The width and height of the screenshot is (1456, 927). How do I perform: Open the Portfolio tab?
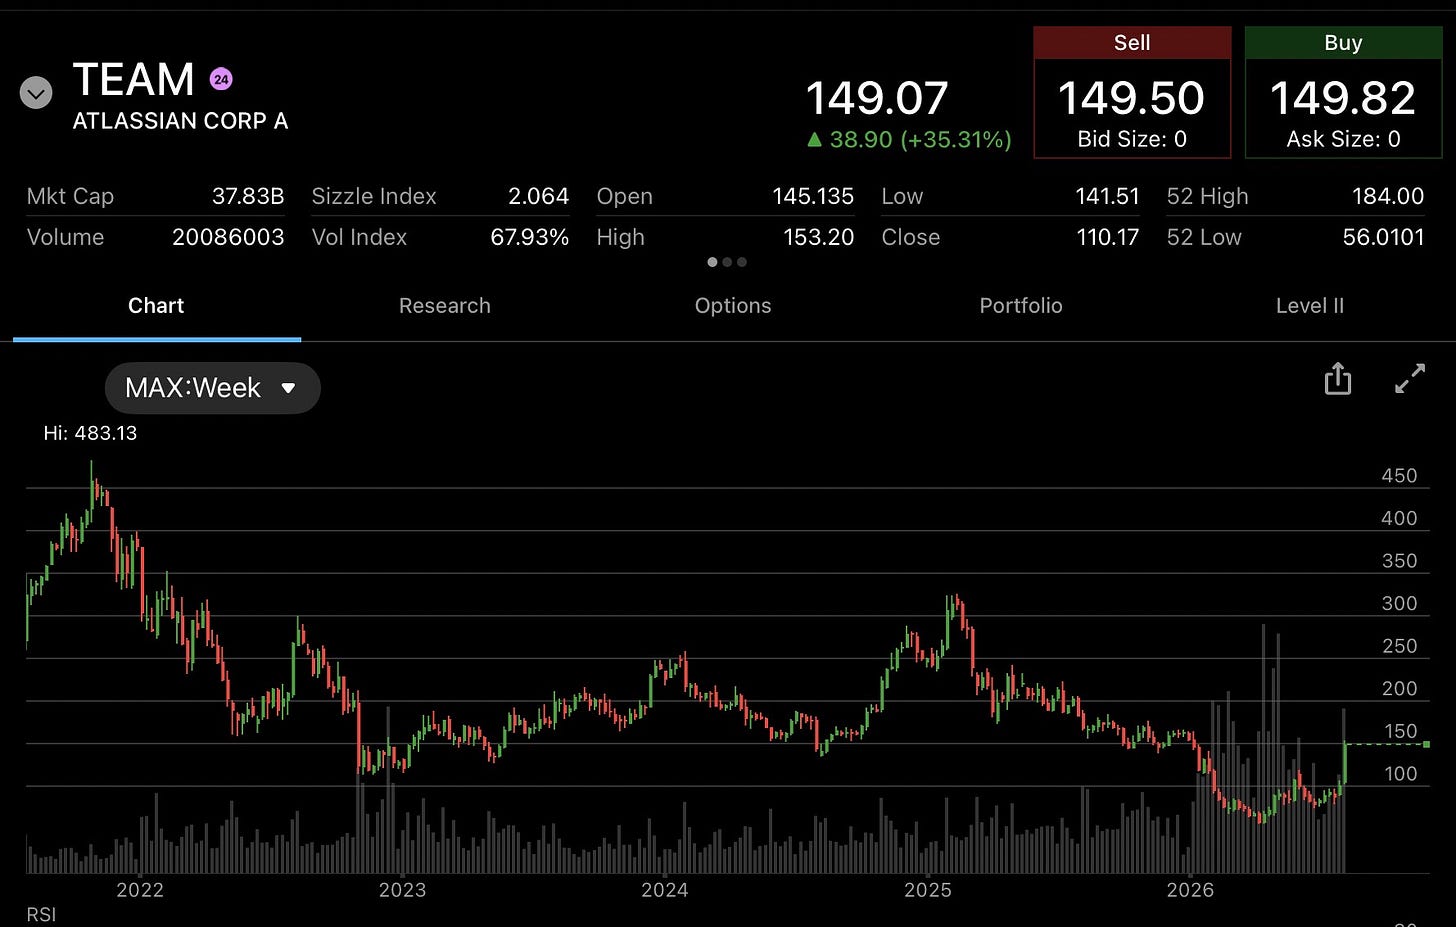click(x=1021, y=306)
